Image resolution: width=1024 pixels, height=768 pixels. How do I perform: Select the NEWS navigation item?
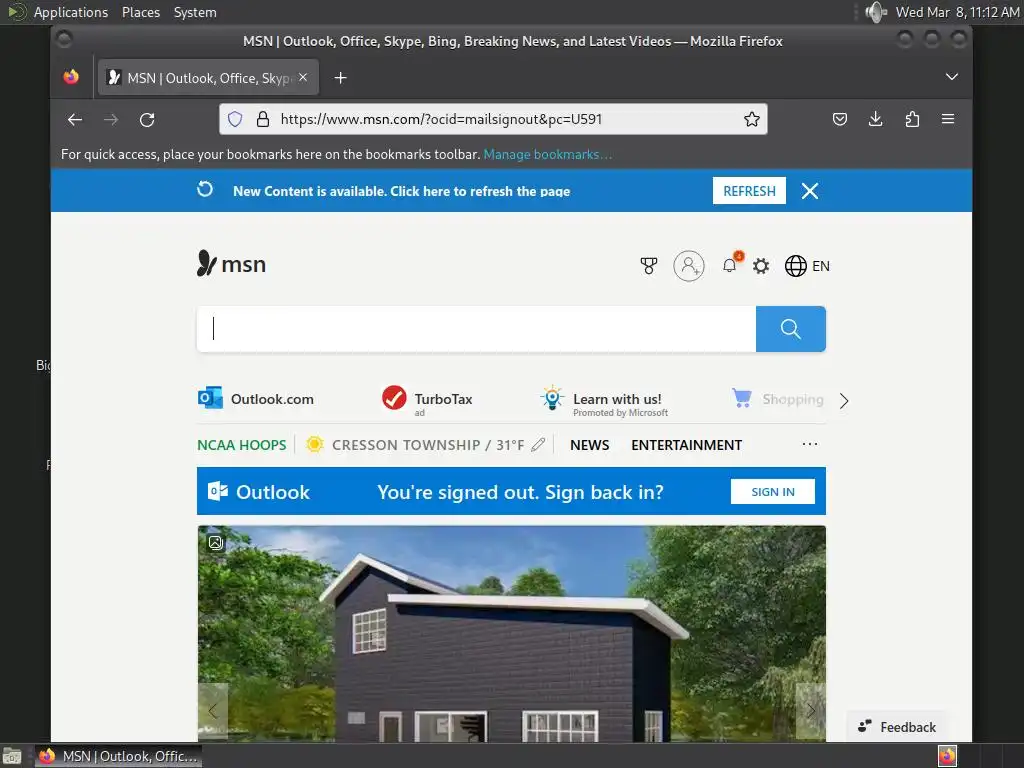[590, 445]
